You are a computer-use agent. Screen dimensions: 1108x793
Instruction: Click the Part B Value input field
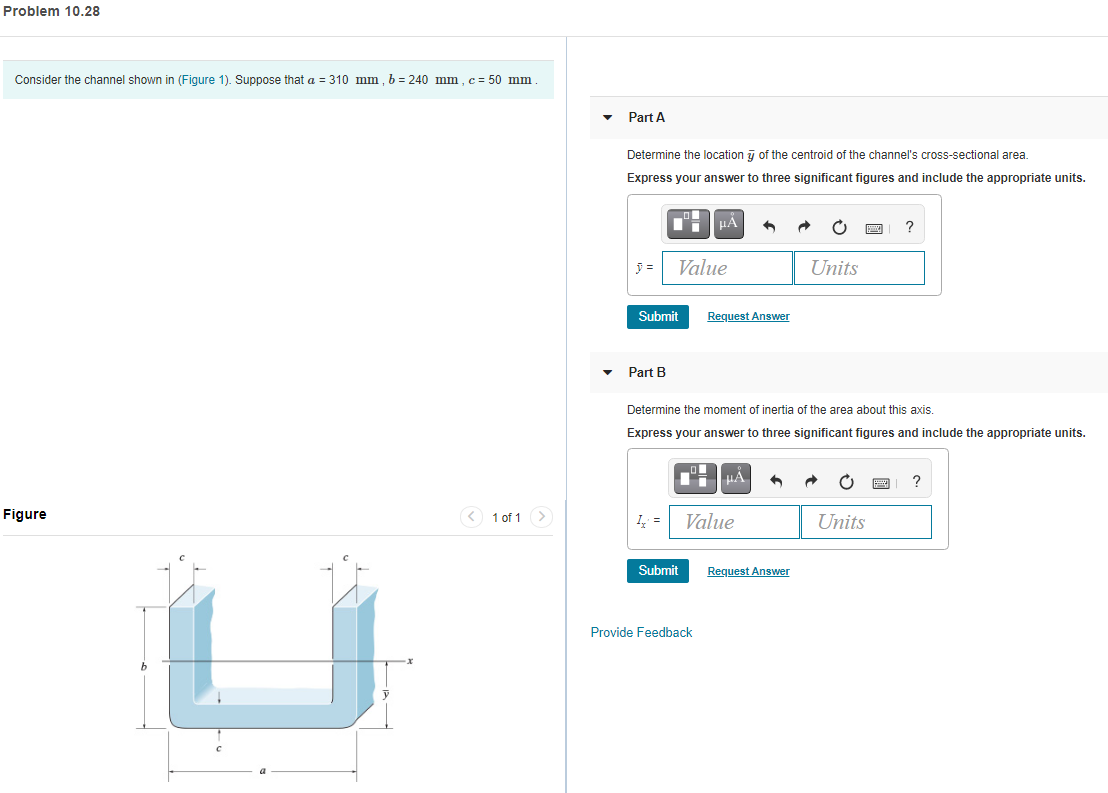[x=734, y=522]
